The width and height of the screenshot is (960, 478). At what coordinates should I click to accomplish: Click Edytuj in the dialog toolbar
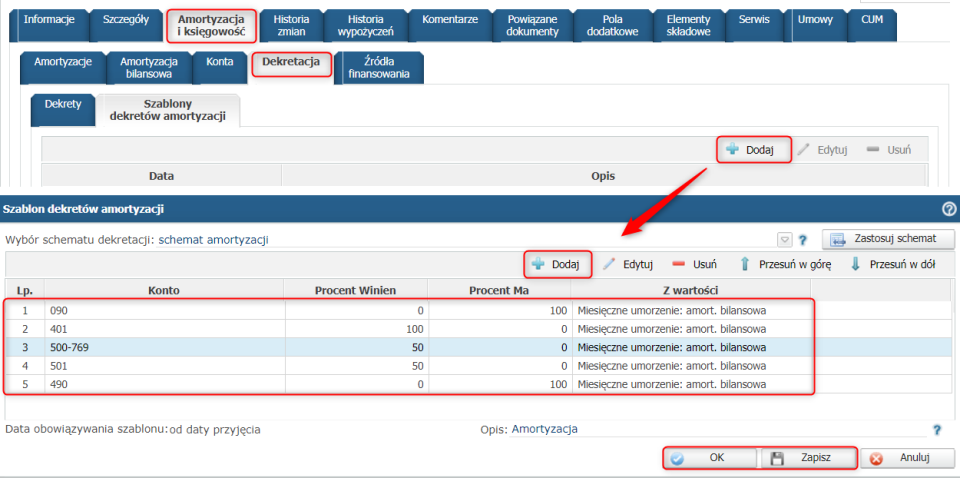point(628,264)
